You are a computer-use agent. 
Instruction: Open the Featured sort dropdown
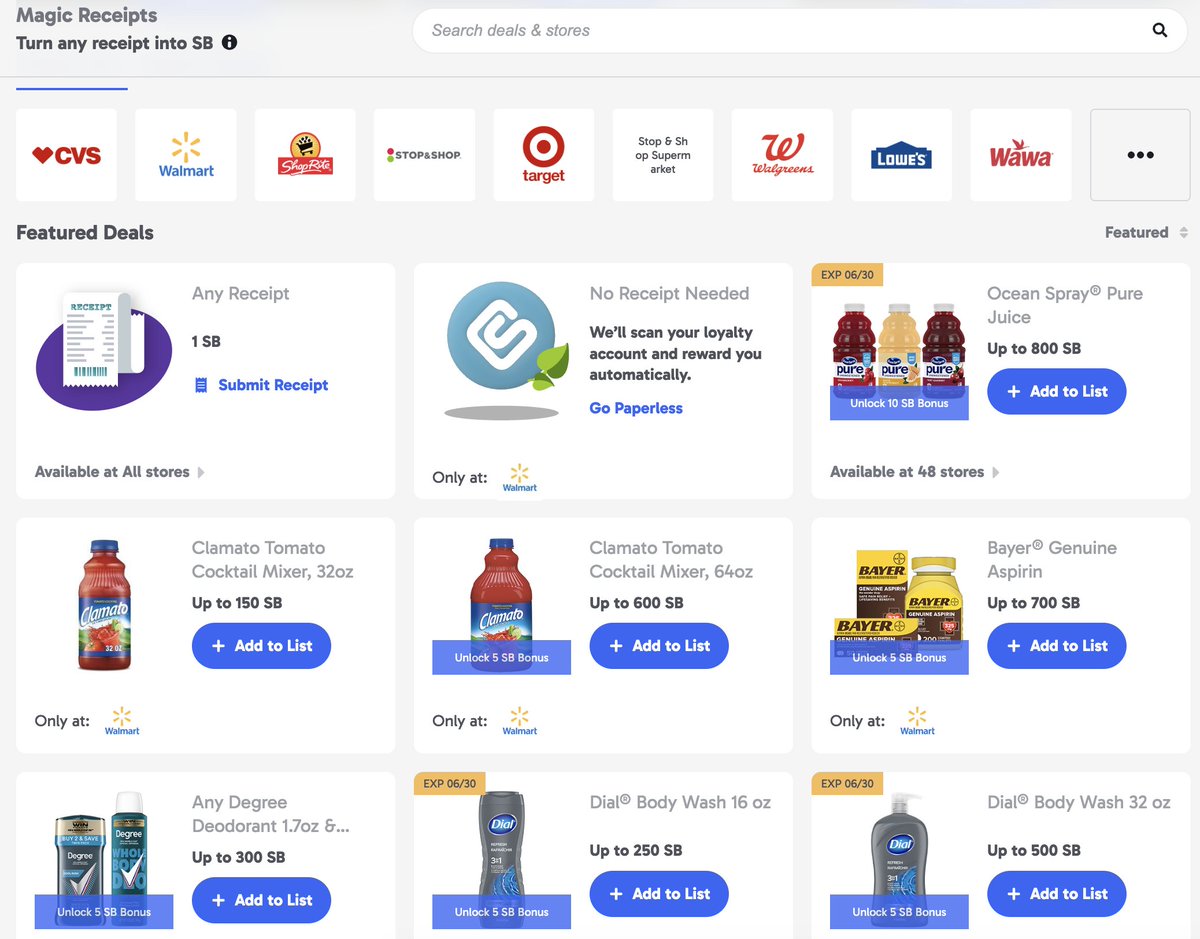(x=1146, y=232)
